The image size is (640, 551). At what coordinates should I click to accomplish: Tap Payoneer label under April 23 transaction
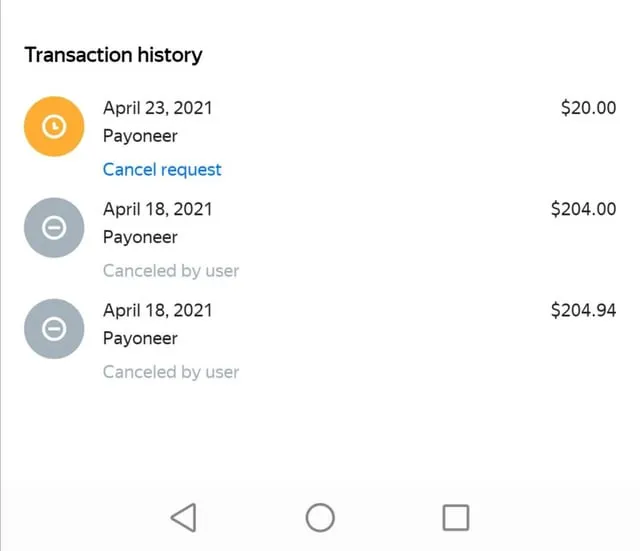pos(140,136)
